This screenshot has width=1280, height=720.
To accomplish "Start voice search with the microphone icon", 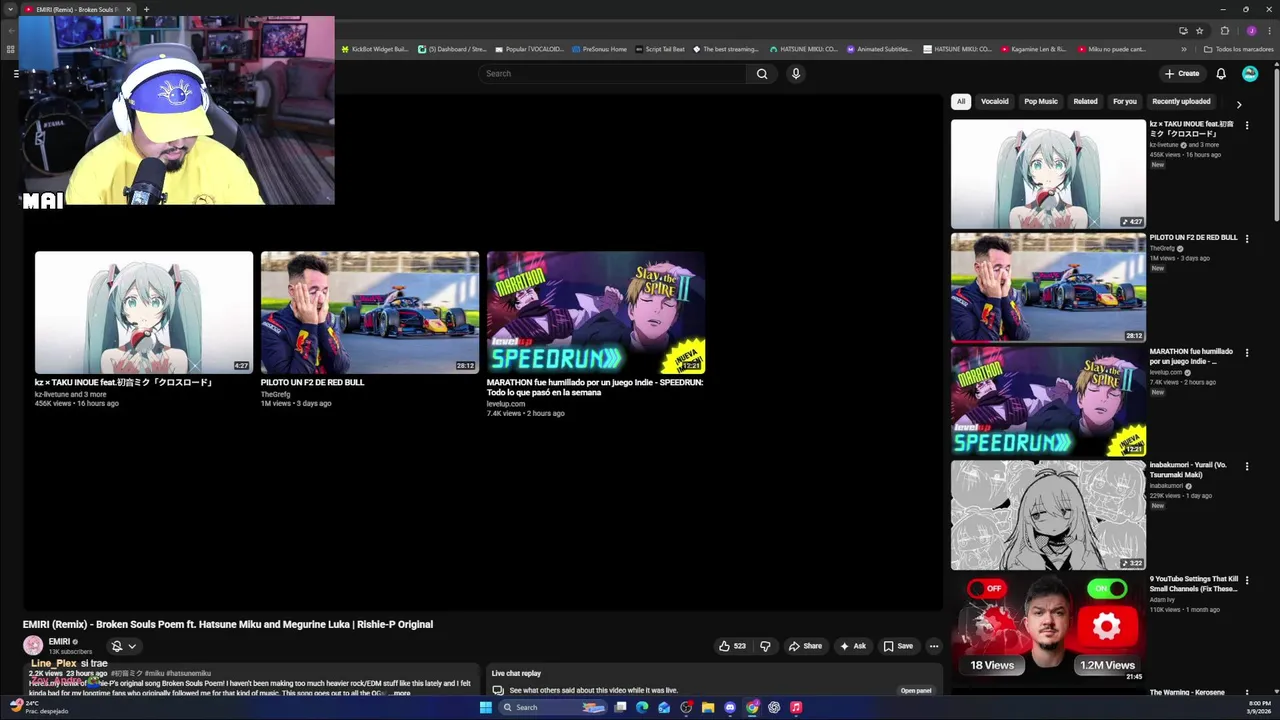I will [x=796, y=73].
